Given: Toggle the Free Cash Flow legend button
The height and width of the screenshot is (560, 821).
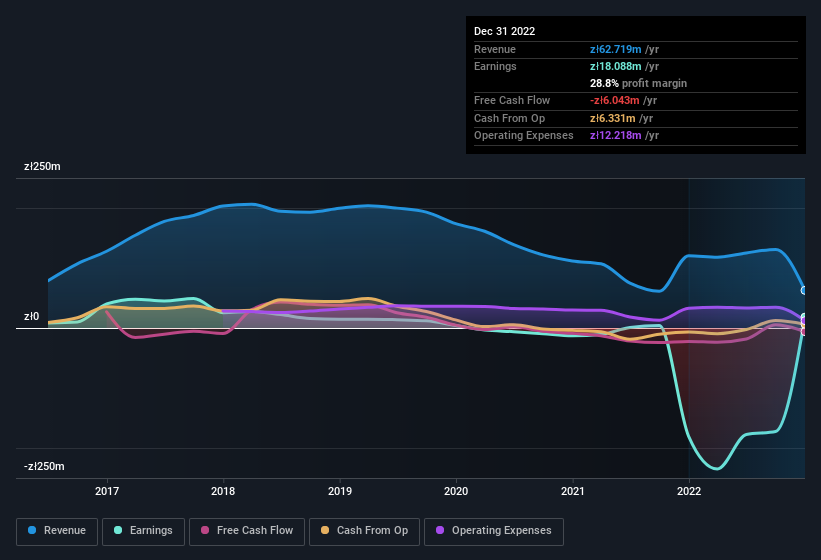Looking at the screenshot, I should [x=247, y=531].
